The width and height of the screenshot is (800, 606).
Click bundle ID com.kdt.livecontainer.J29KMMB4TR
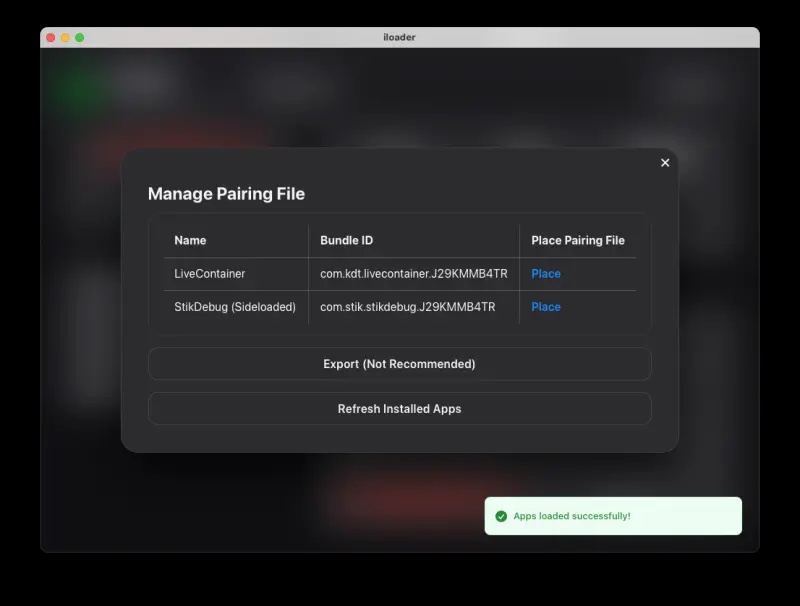click(x=414, y=274)
